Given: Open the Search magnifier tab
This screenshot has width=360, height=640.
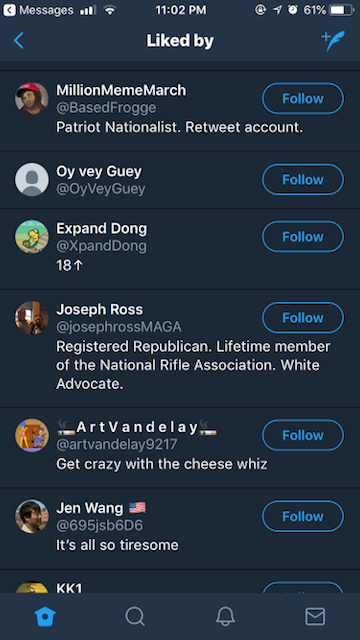Looking at the screenshot, I should click(x=135, y=616).
